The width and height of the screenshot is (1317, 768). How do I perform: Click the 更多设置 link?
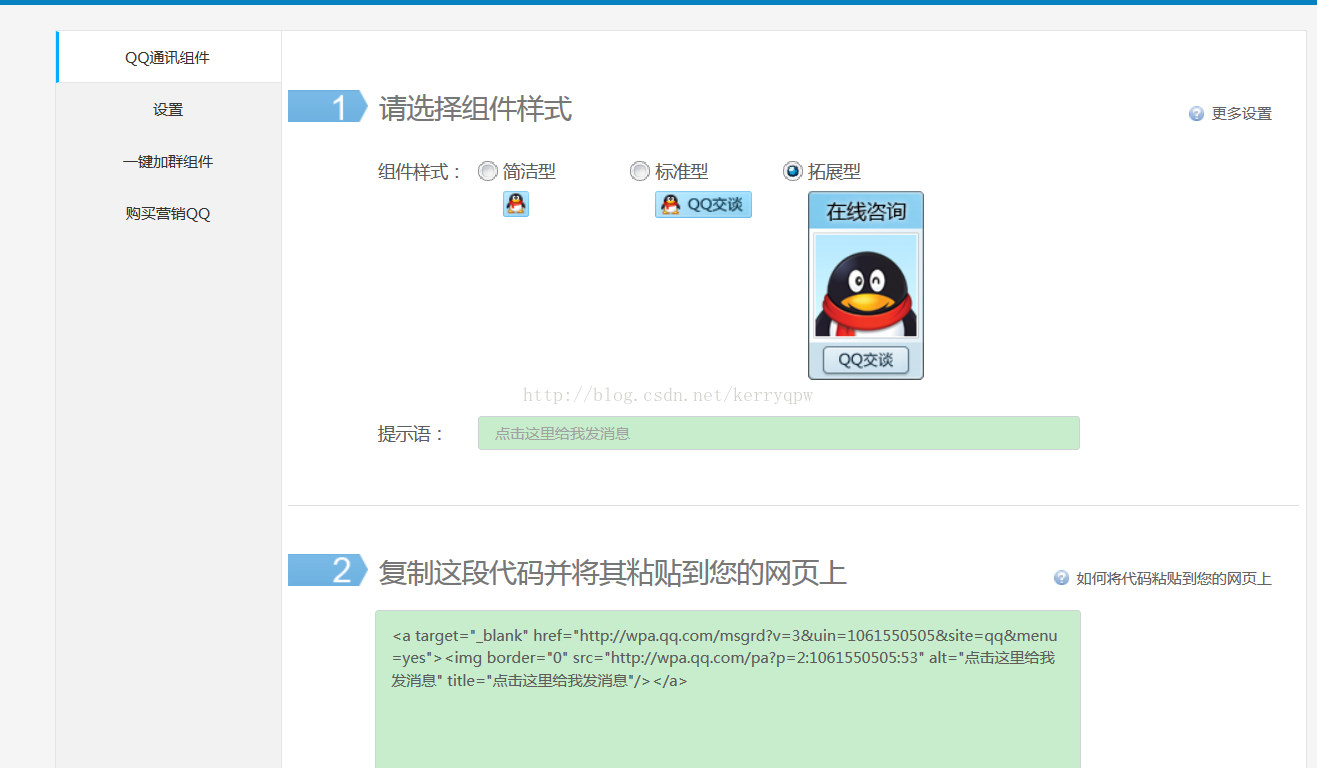click(x=1242, y=114)
